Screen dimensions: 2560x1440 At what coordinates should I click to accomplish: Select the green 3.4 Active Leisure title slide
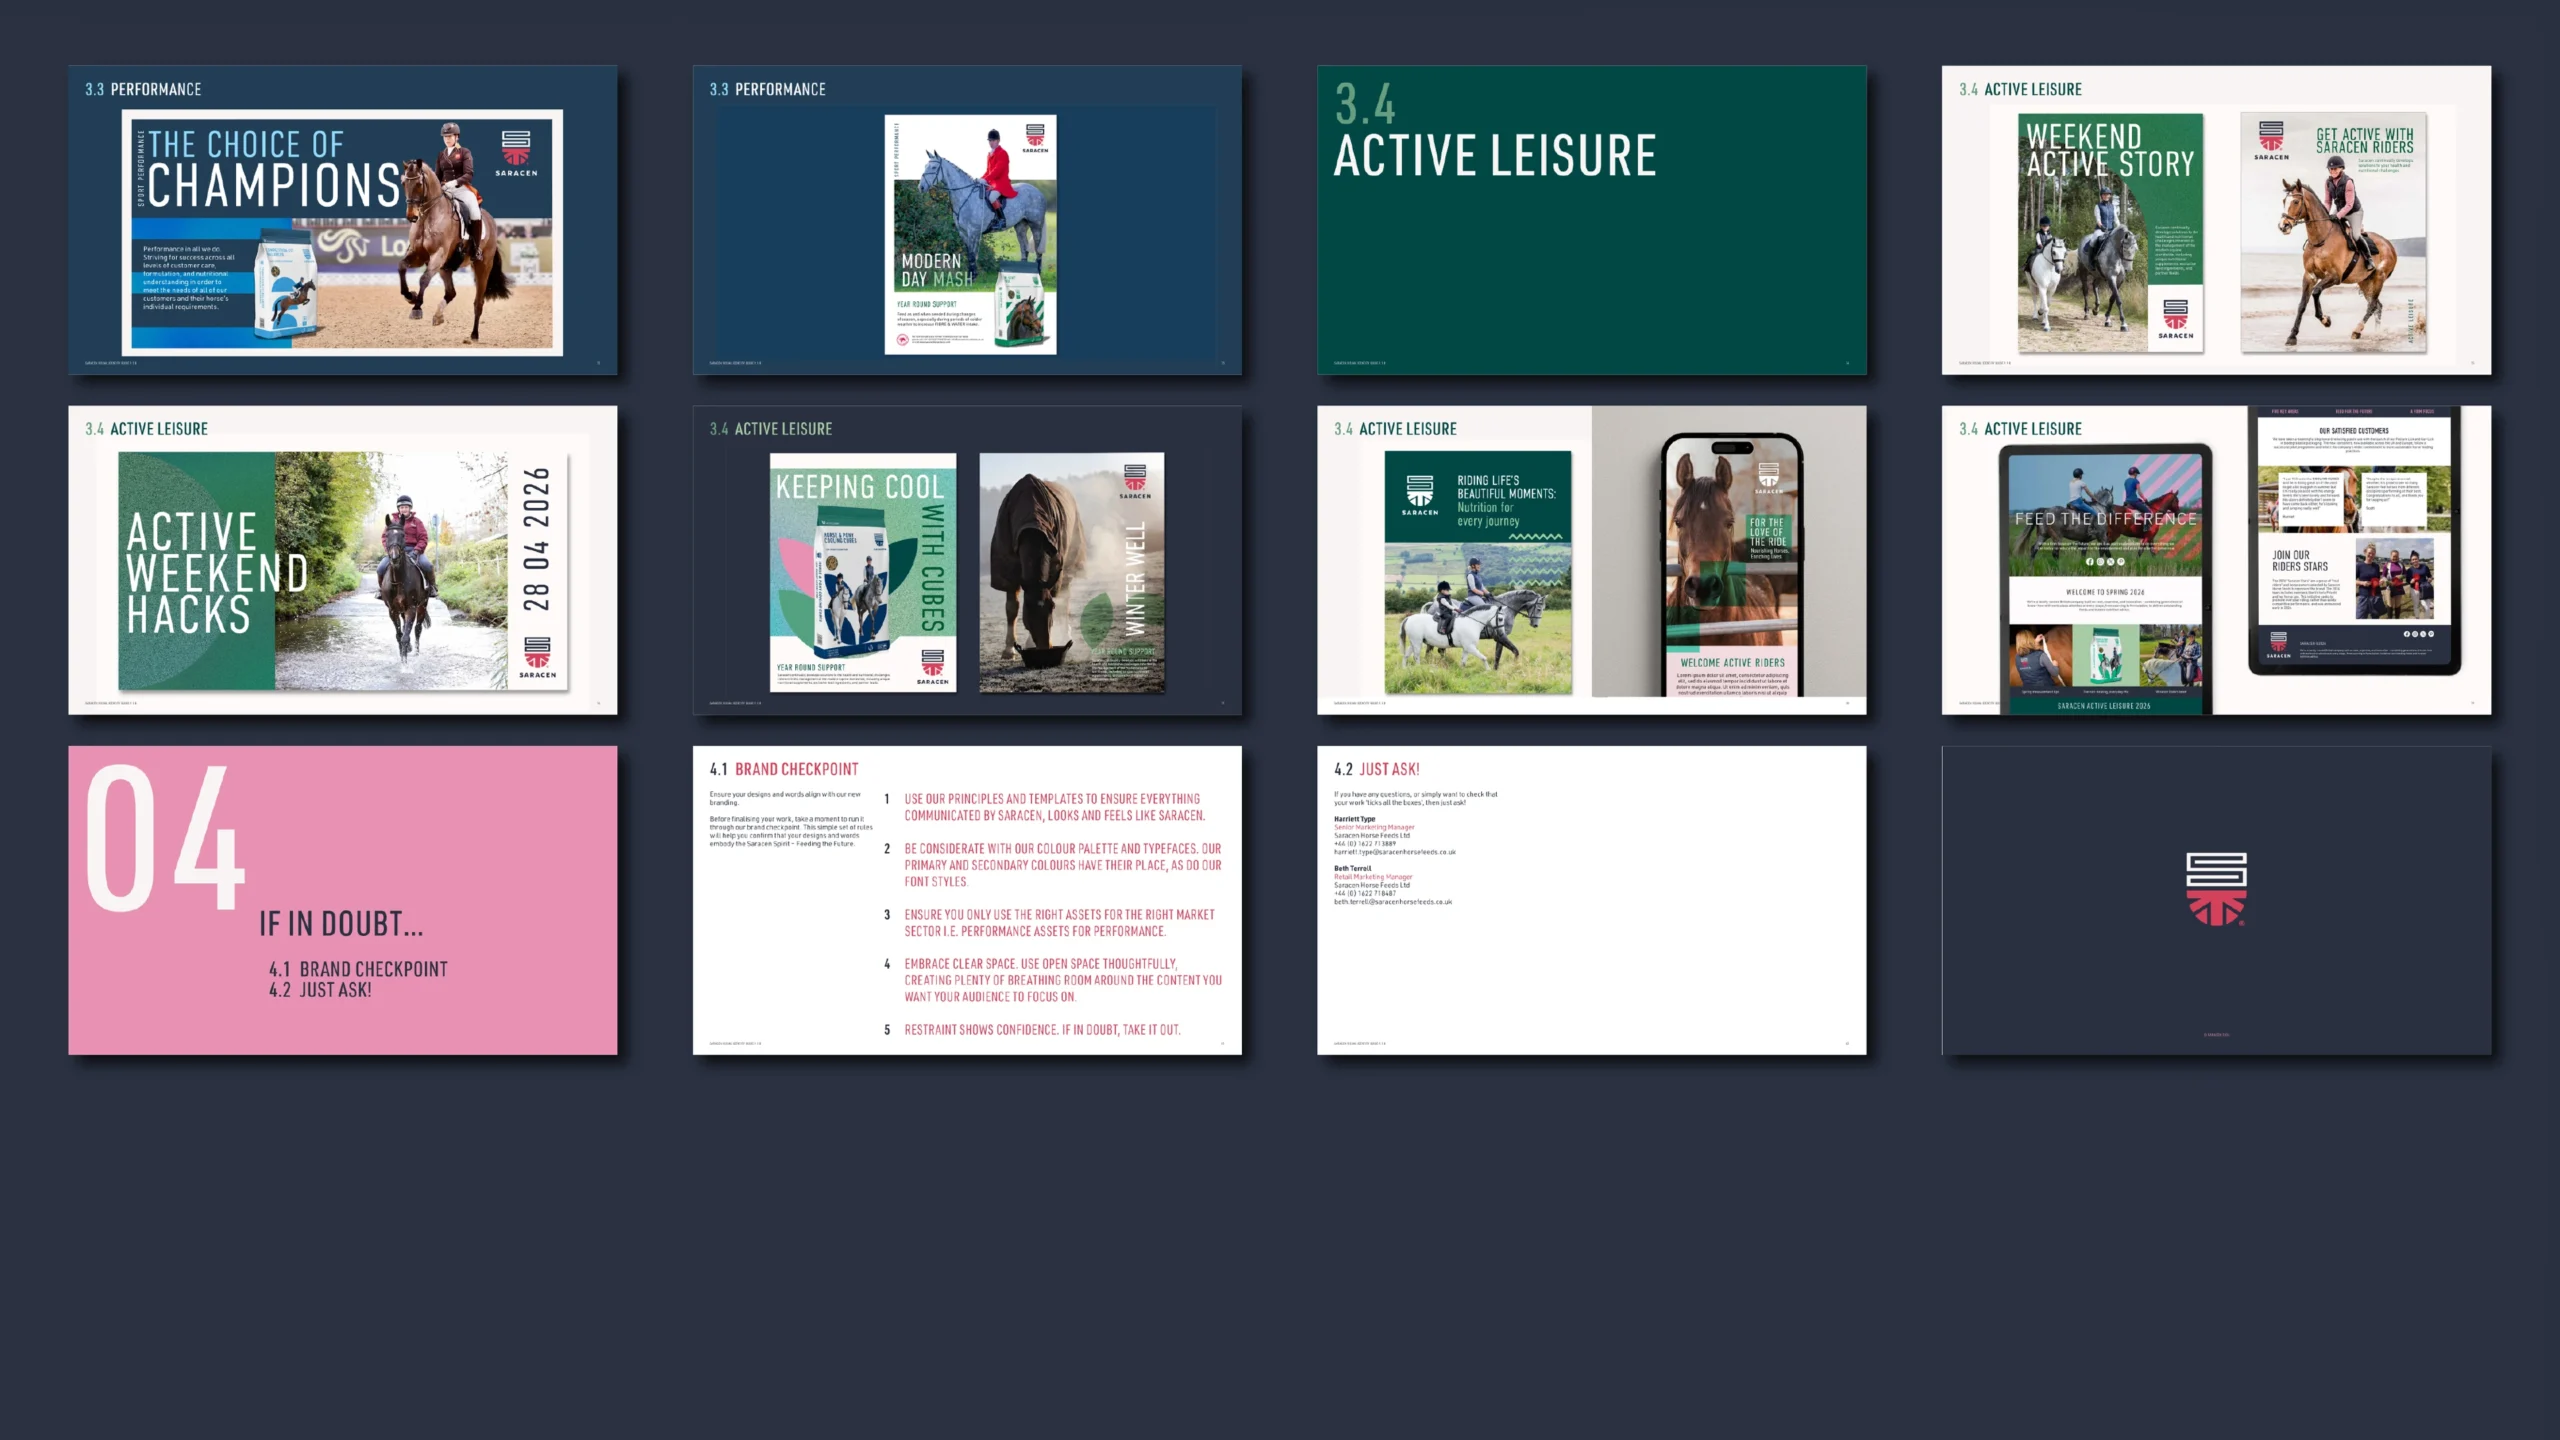[x=1592, y=220]
